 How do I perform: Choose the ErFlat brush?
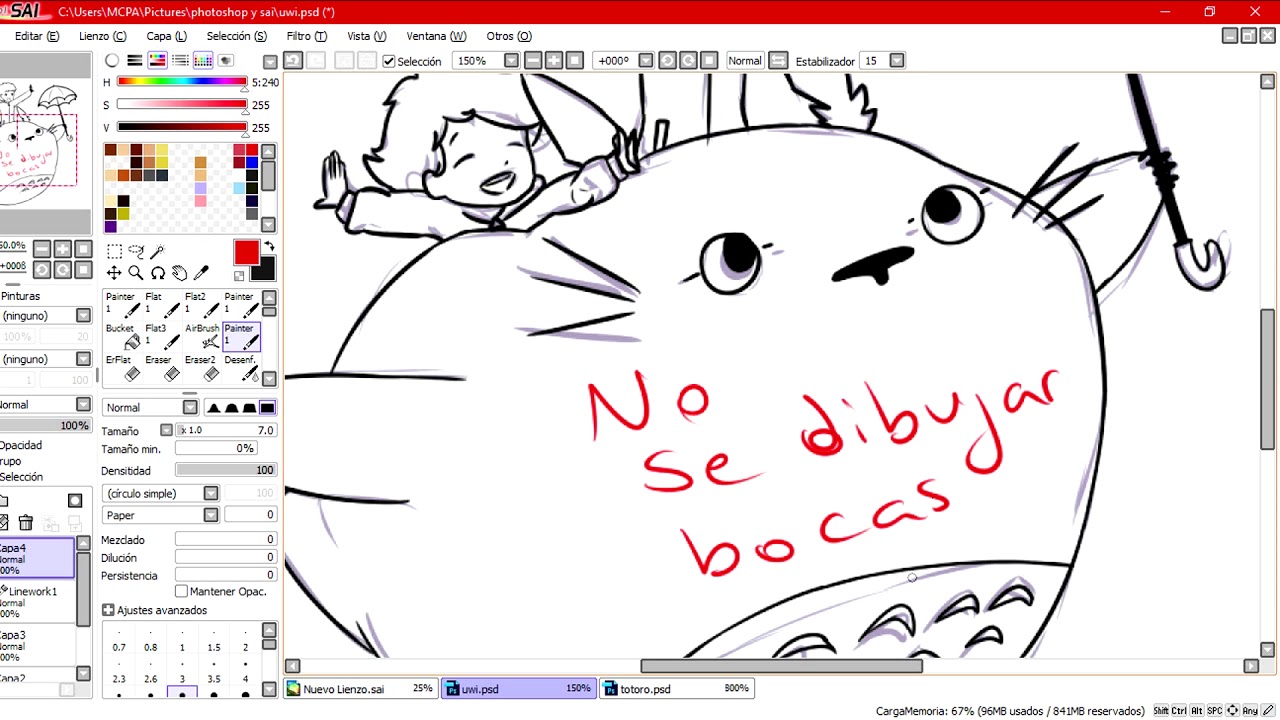point(122,368)
